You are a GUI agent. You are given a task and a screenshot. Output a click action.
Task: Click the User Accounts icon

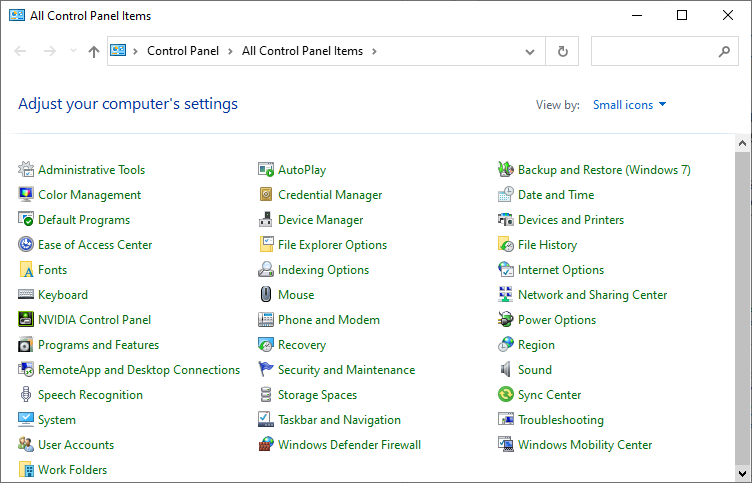[x=26, y=444]
